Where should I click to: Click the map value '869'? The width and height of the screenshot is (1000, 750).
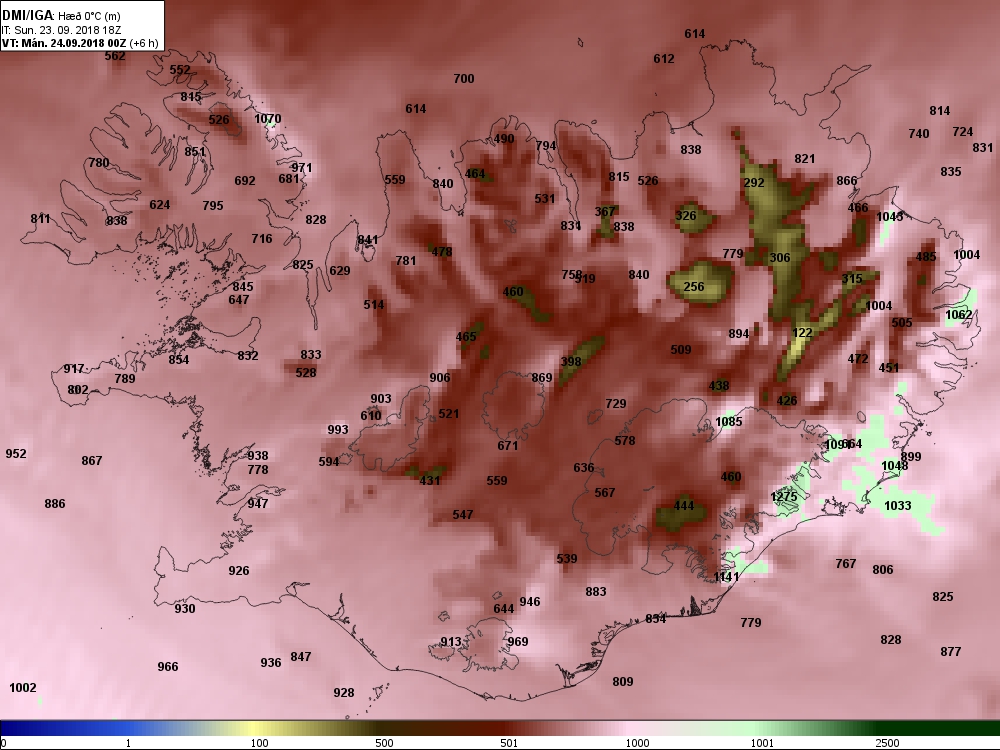(541, 378)
